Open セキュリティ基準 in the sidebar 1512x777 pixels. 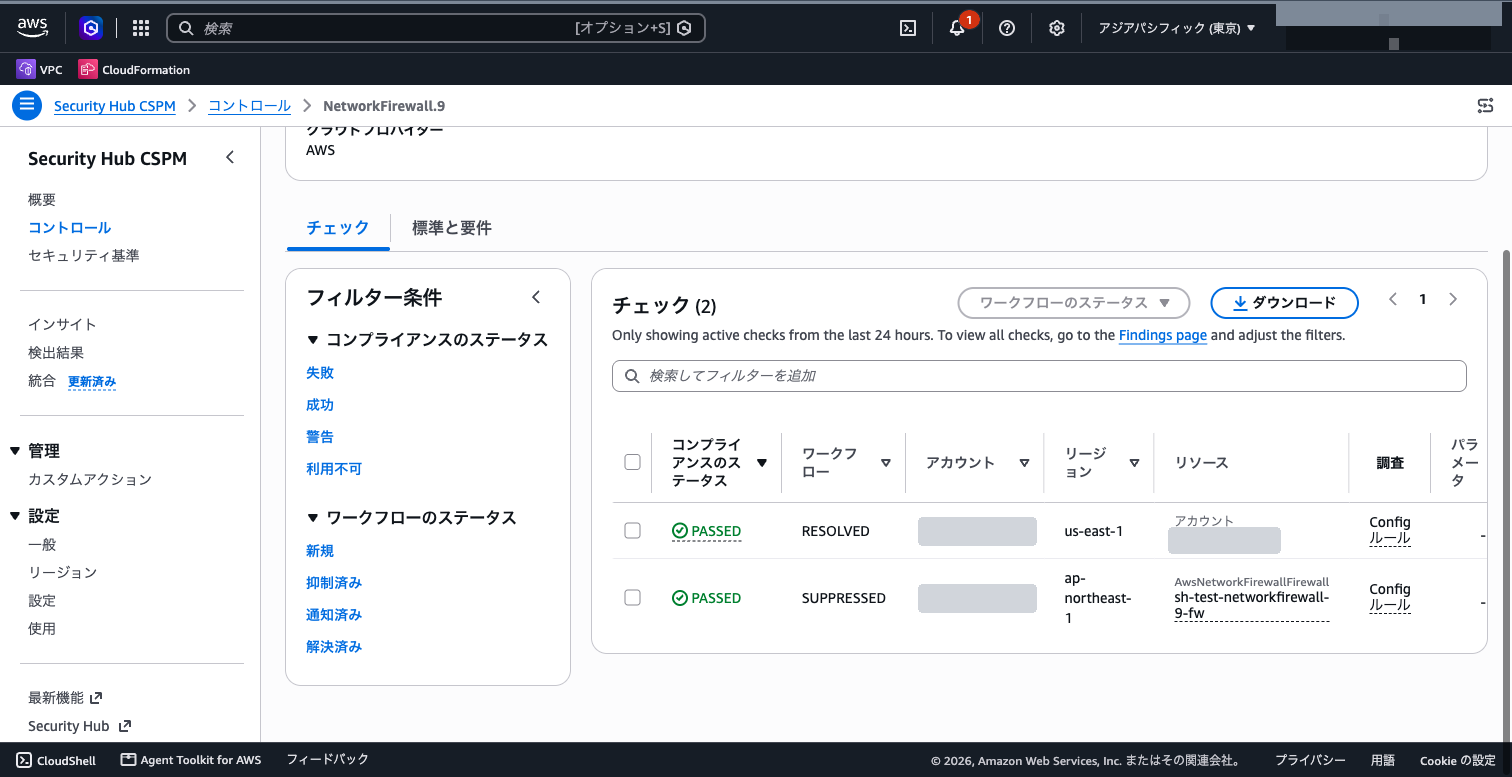(84, 256)
